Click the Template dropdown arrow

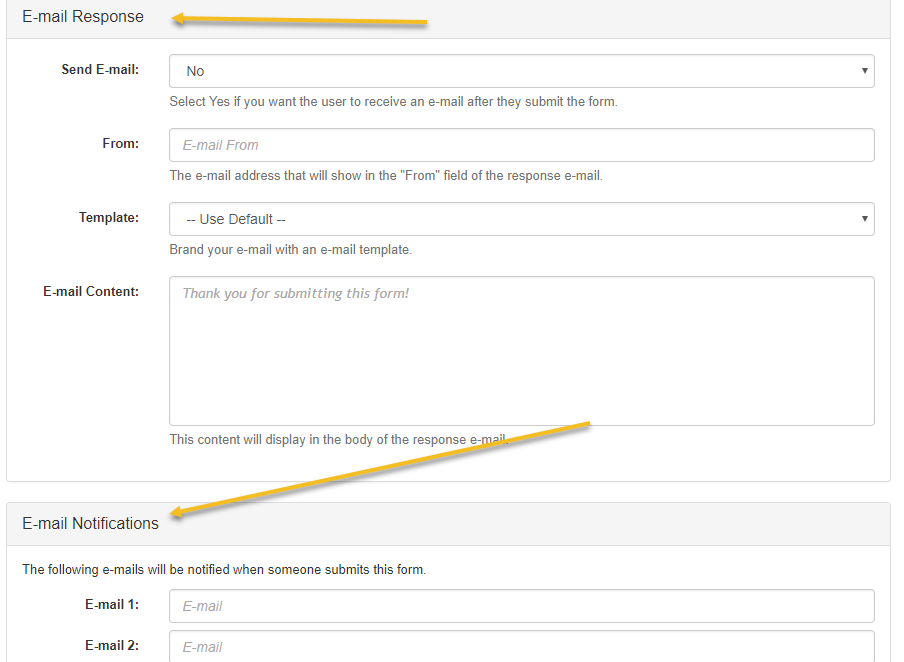tap(864, 219)
